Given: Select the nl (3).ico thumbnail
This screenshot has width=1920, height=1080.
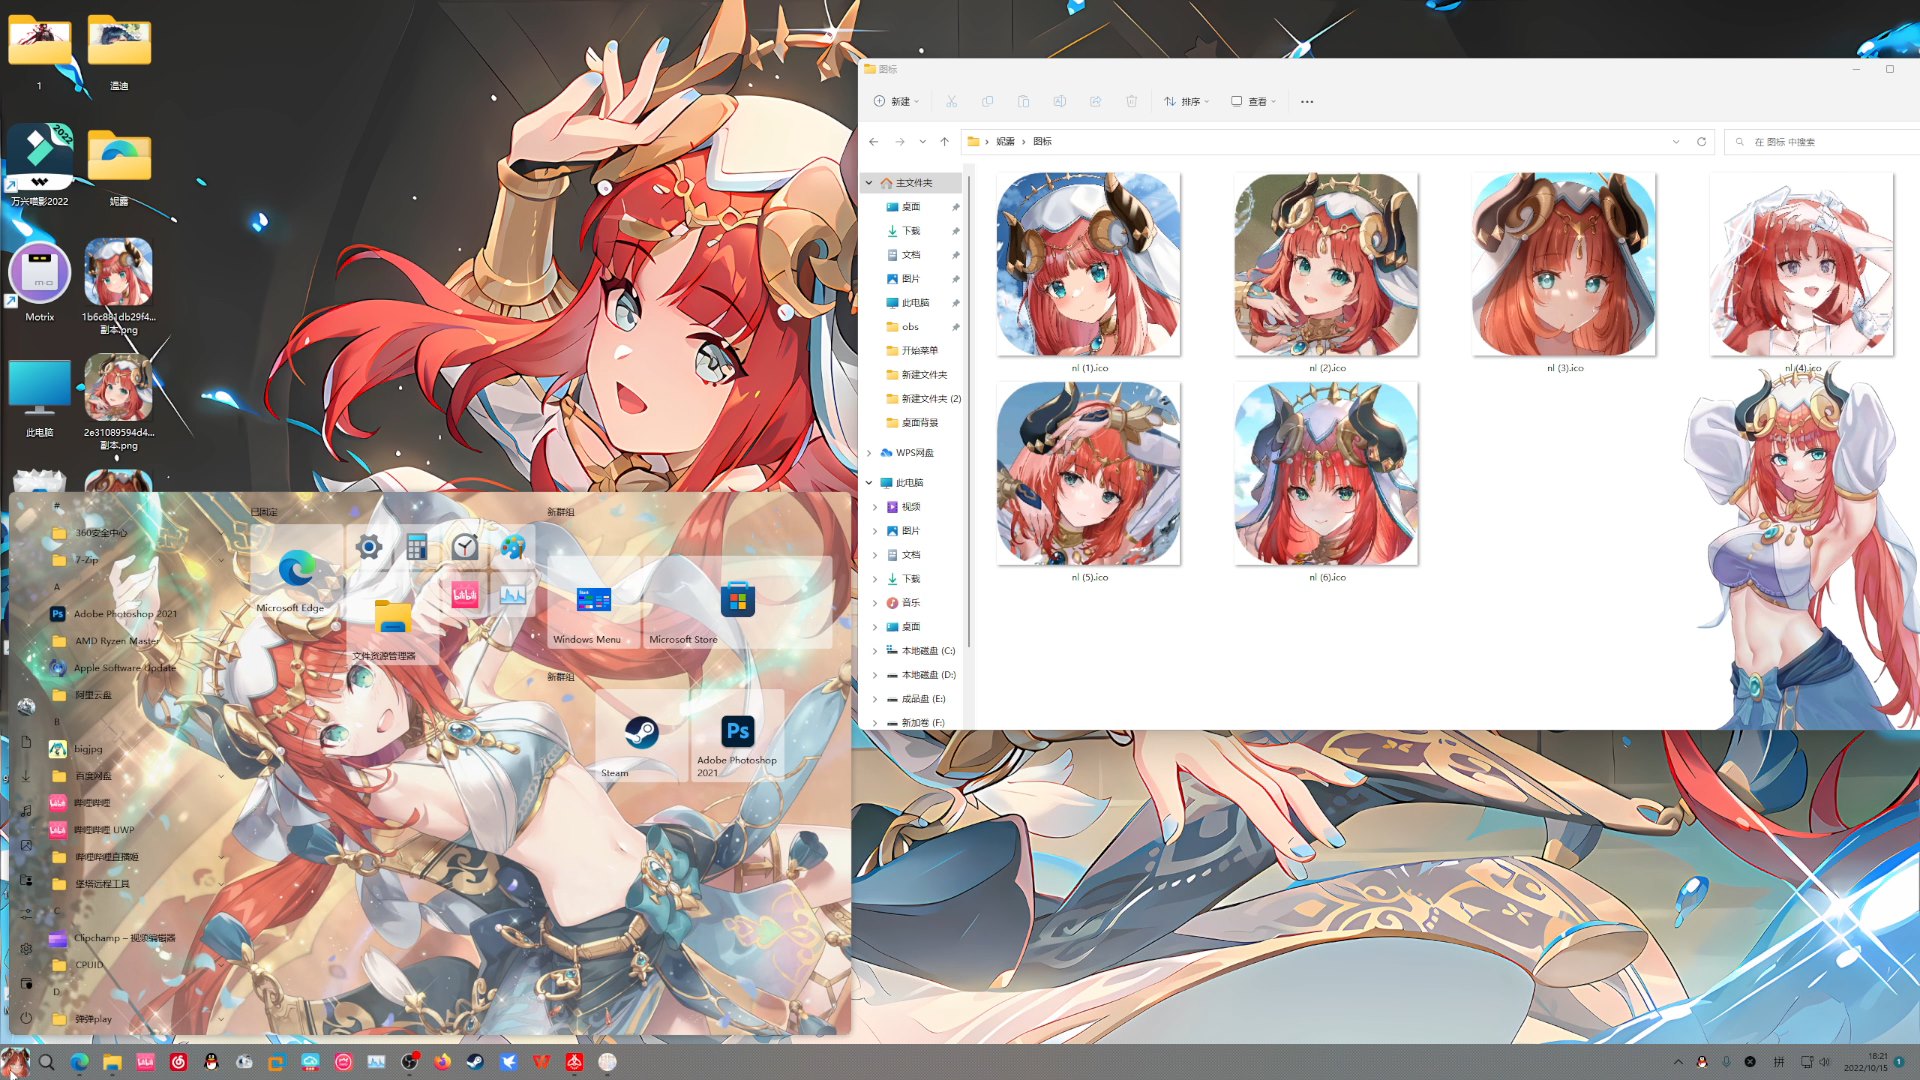Looking at the screenshot, I should pos(1563,265).
